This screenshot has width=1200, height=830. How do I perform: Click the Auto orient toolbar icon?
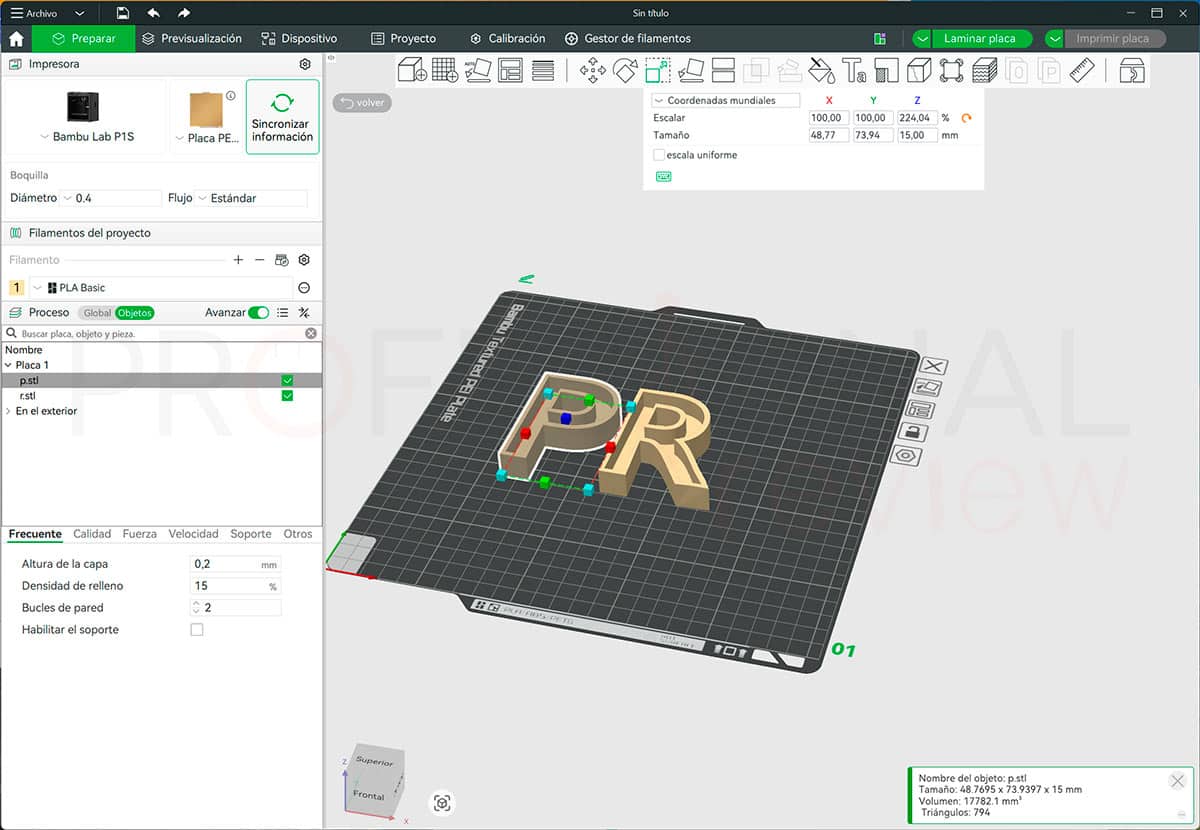478,70
